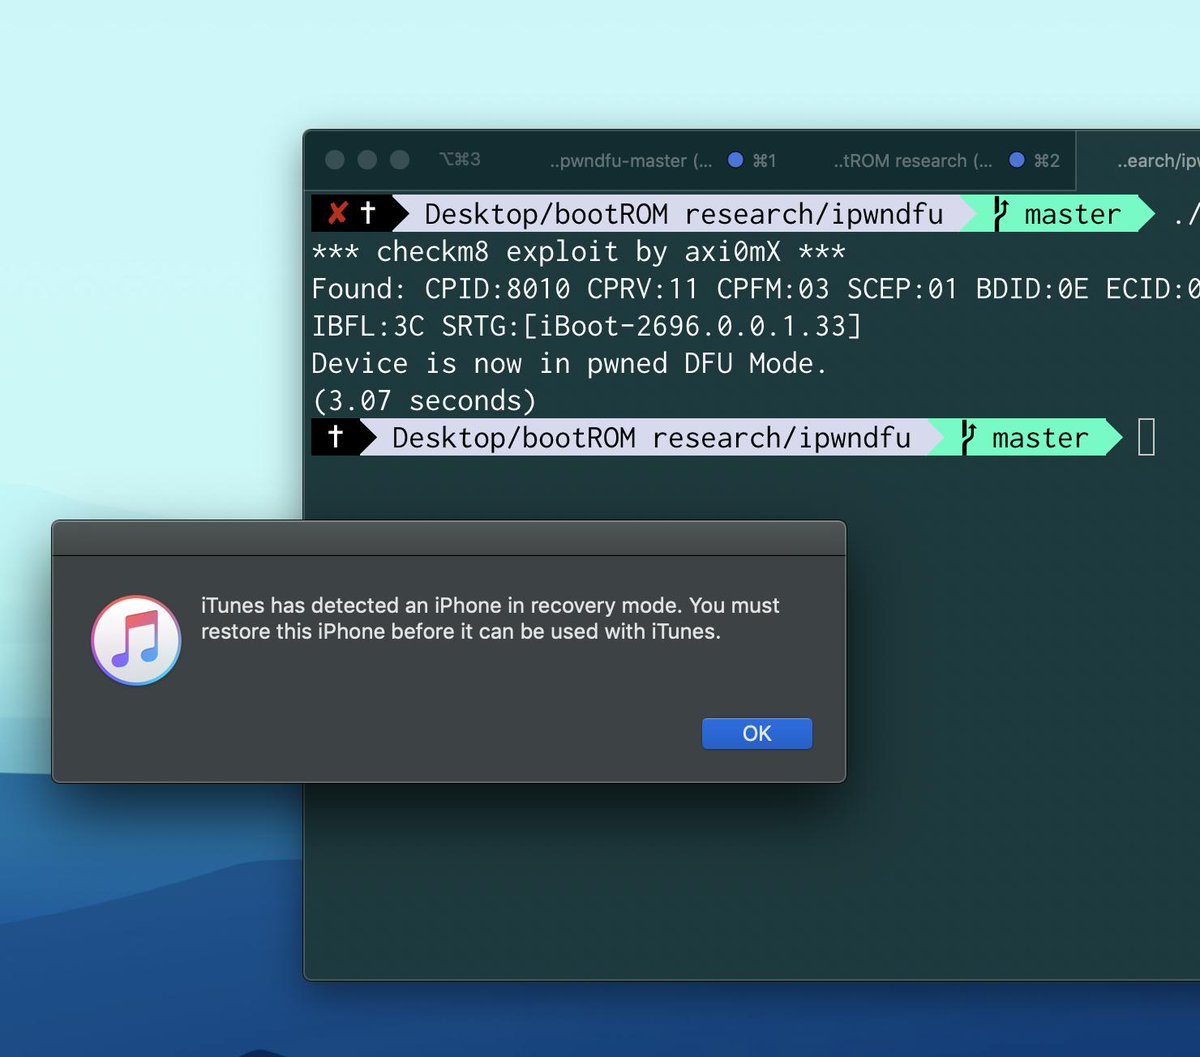Click the terminal cursor block at prompt
Screen dimensions: 1200x1057
[1146, 438]
